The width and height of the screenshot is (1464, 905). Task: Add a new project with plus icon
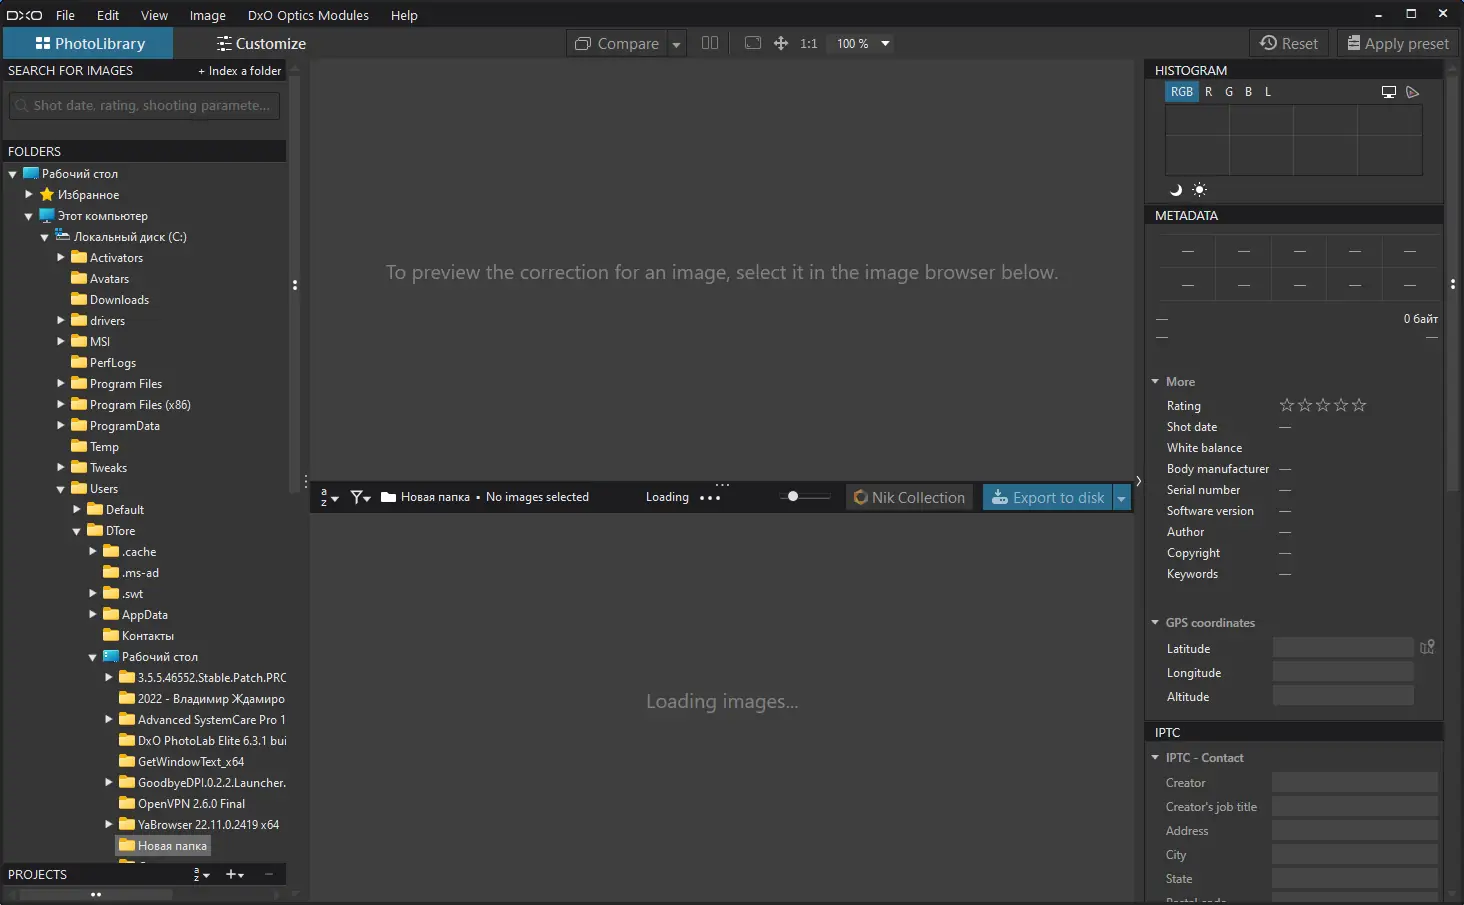pyautogui.click(x=235, y=874)
